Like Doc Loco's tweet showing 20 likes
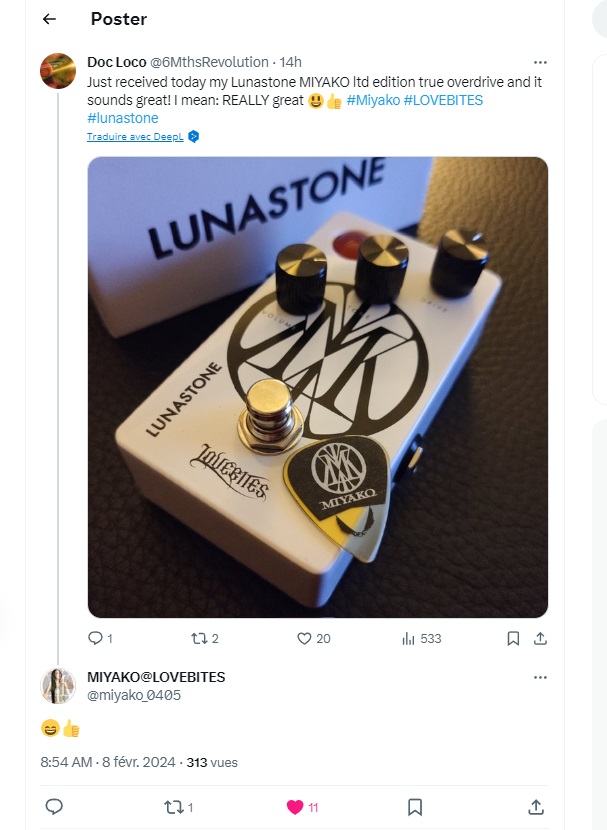 [305, 638]
